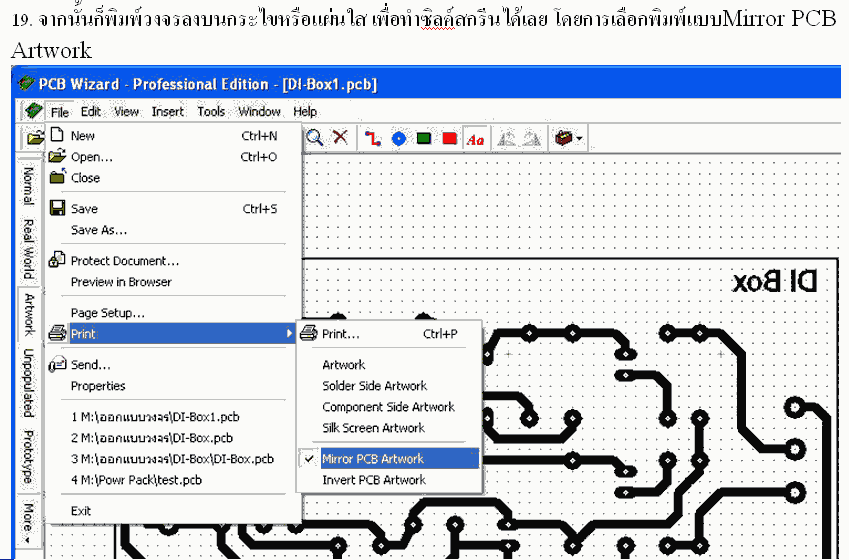849x560 pixels.
Task: Choose Open... from the File menu
Action: 173,157
